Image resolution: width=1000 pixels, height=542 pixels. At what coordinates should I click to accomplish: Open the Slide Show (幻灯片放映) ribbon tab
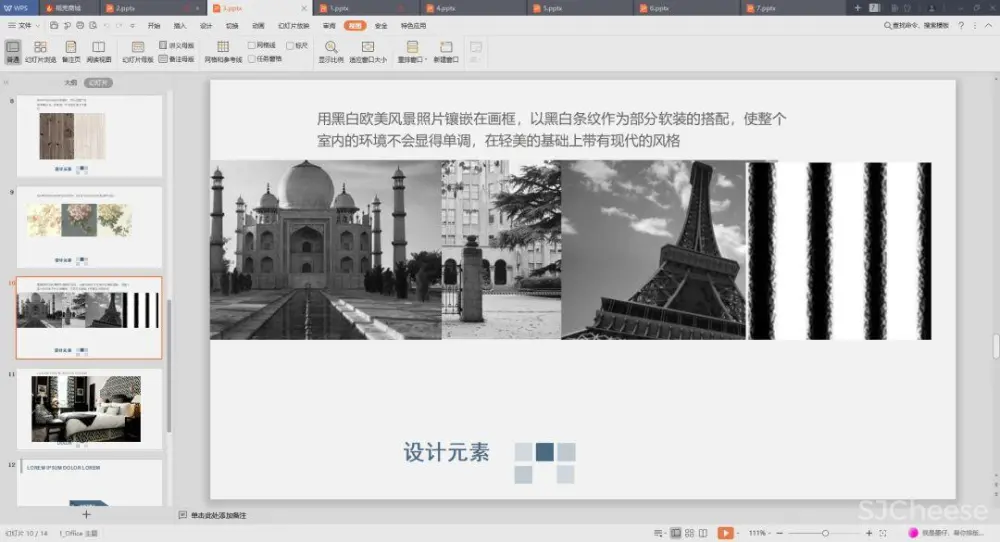(x=293, y=26)
